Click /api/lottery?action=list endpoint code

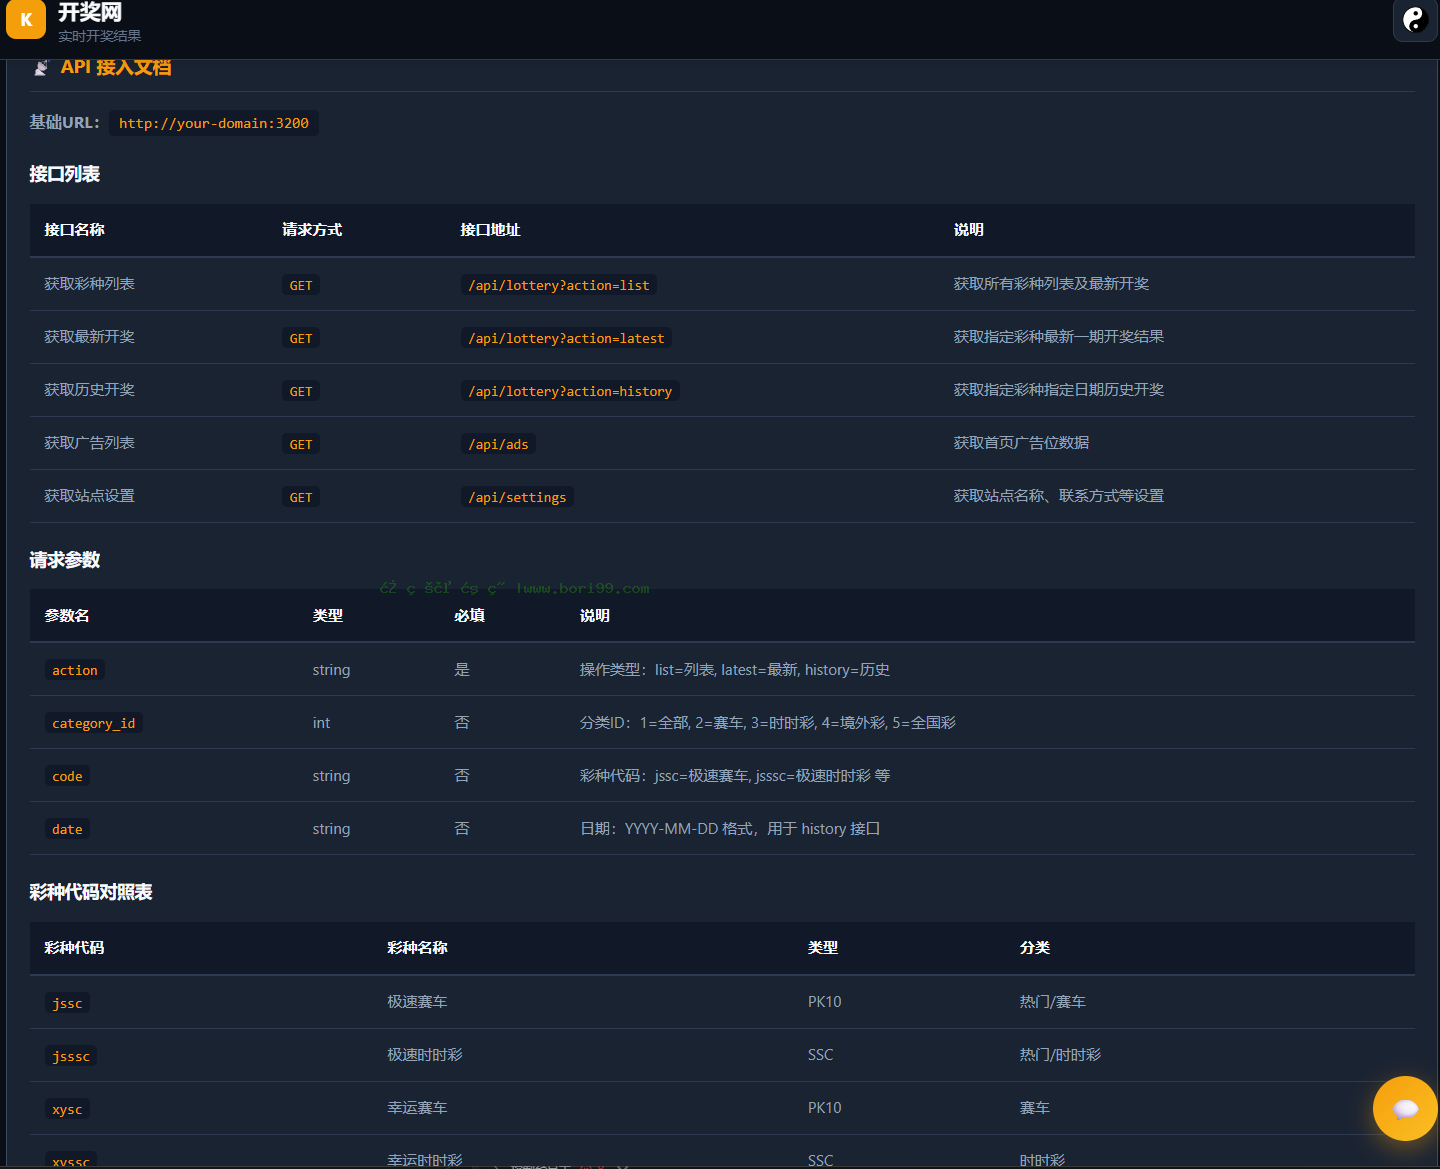[x=558, y=285]
